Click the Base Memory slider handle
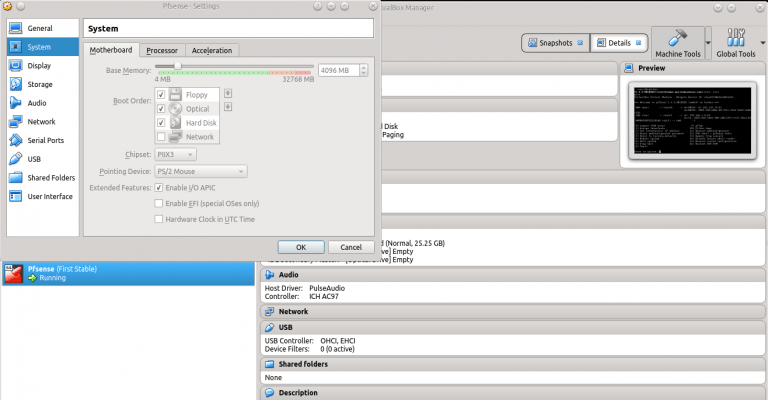768x400 pixels. point(178,66)
